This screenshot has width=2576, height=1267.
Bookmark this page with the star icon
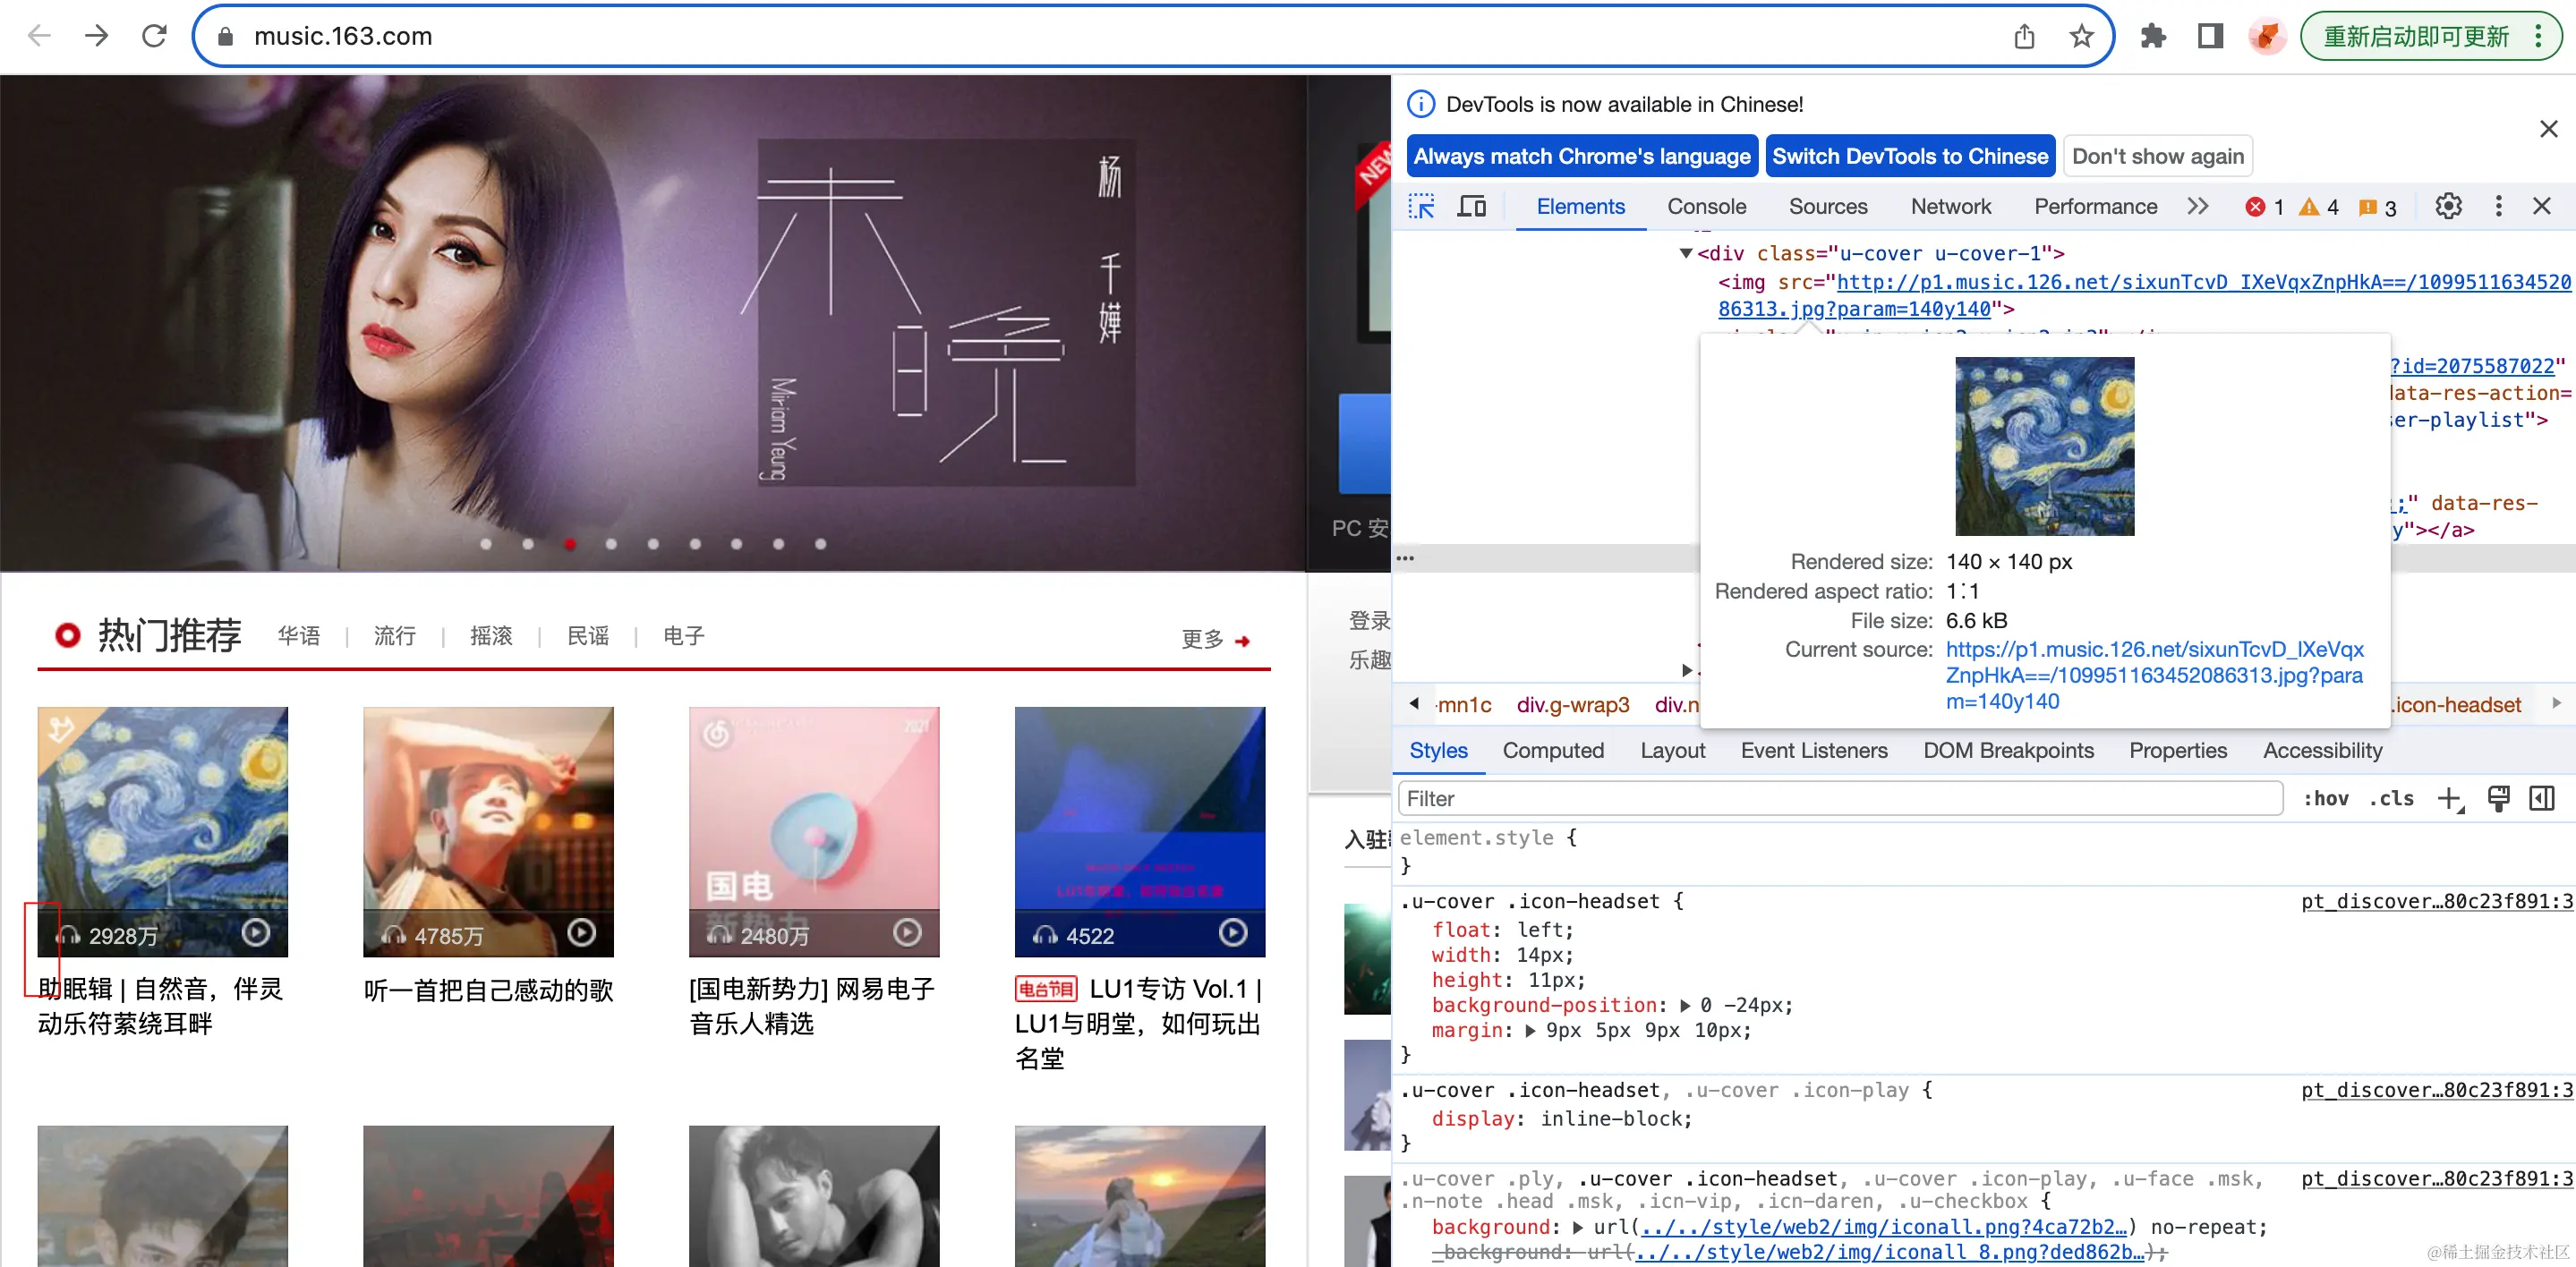point(2081,37)
